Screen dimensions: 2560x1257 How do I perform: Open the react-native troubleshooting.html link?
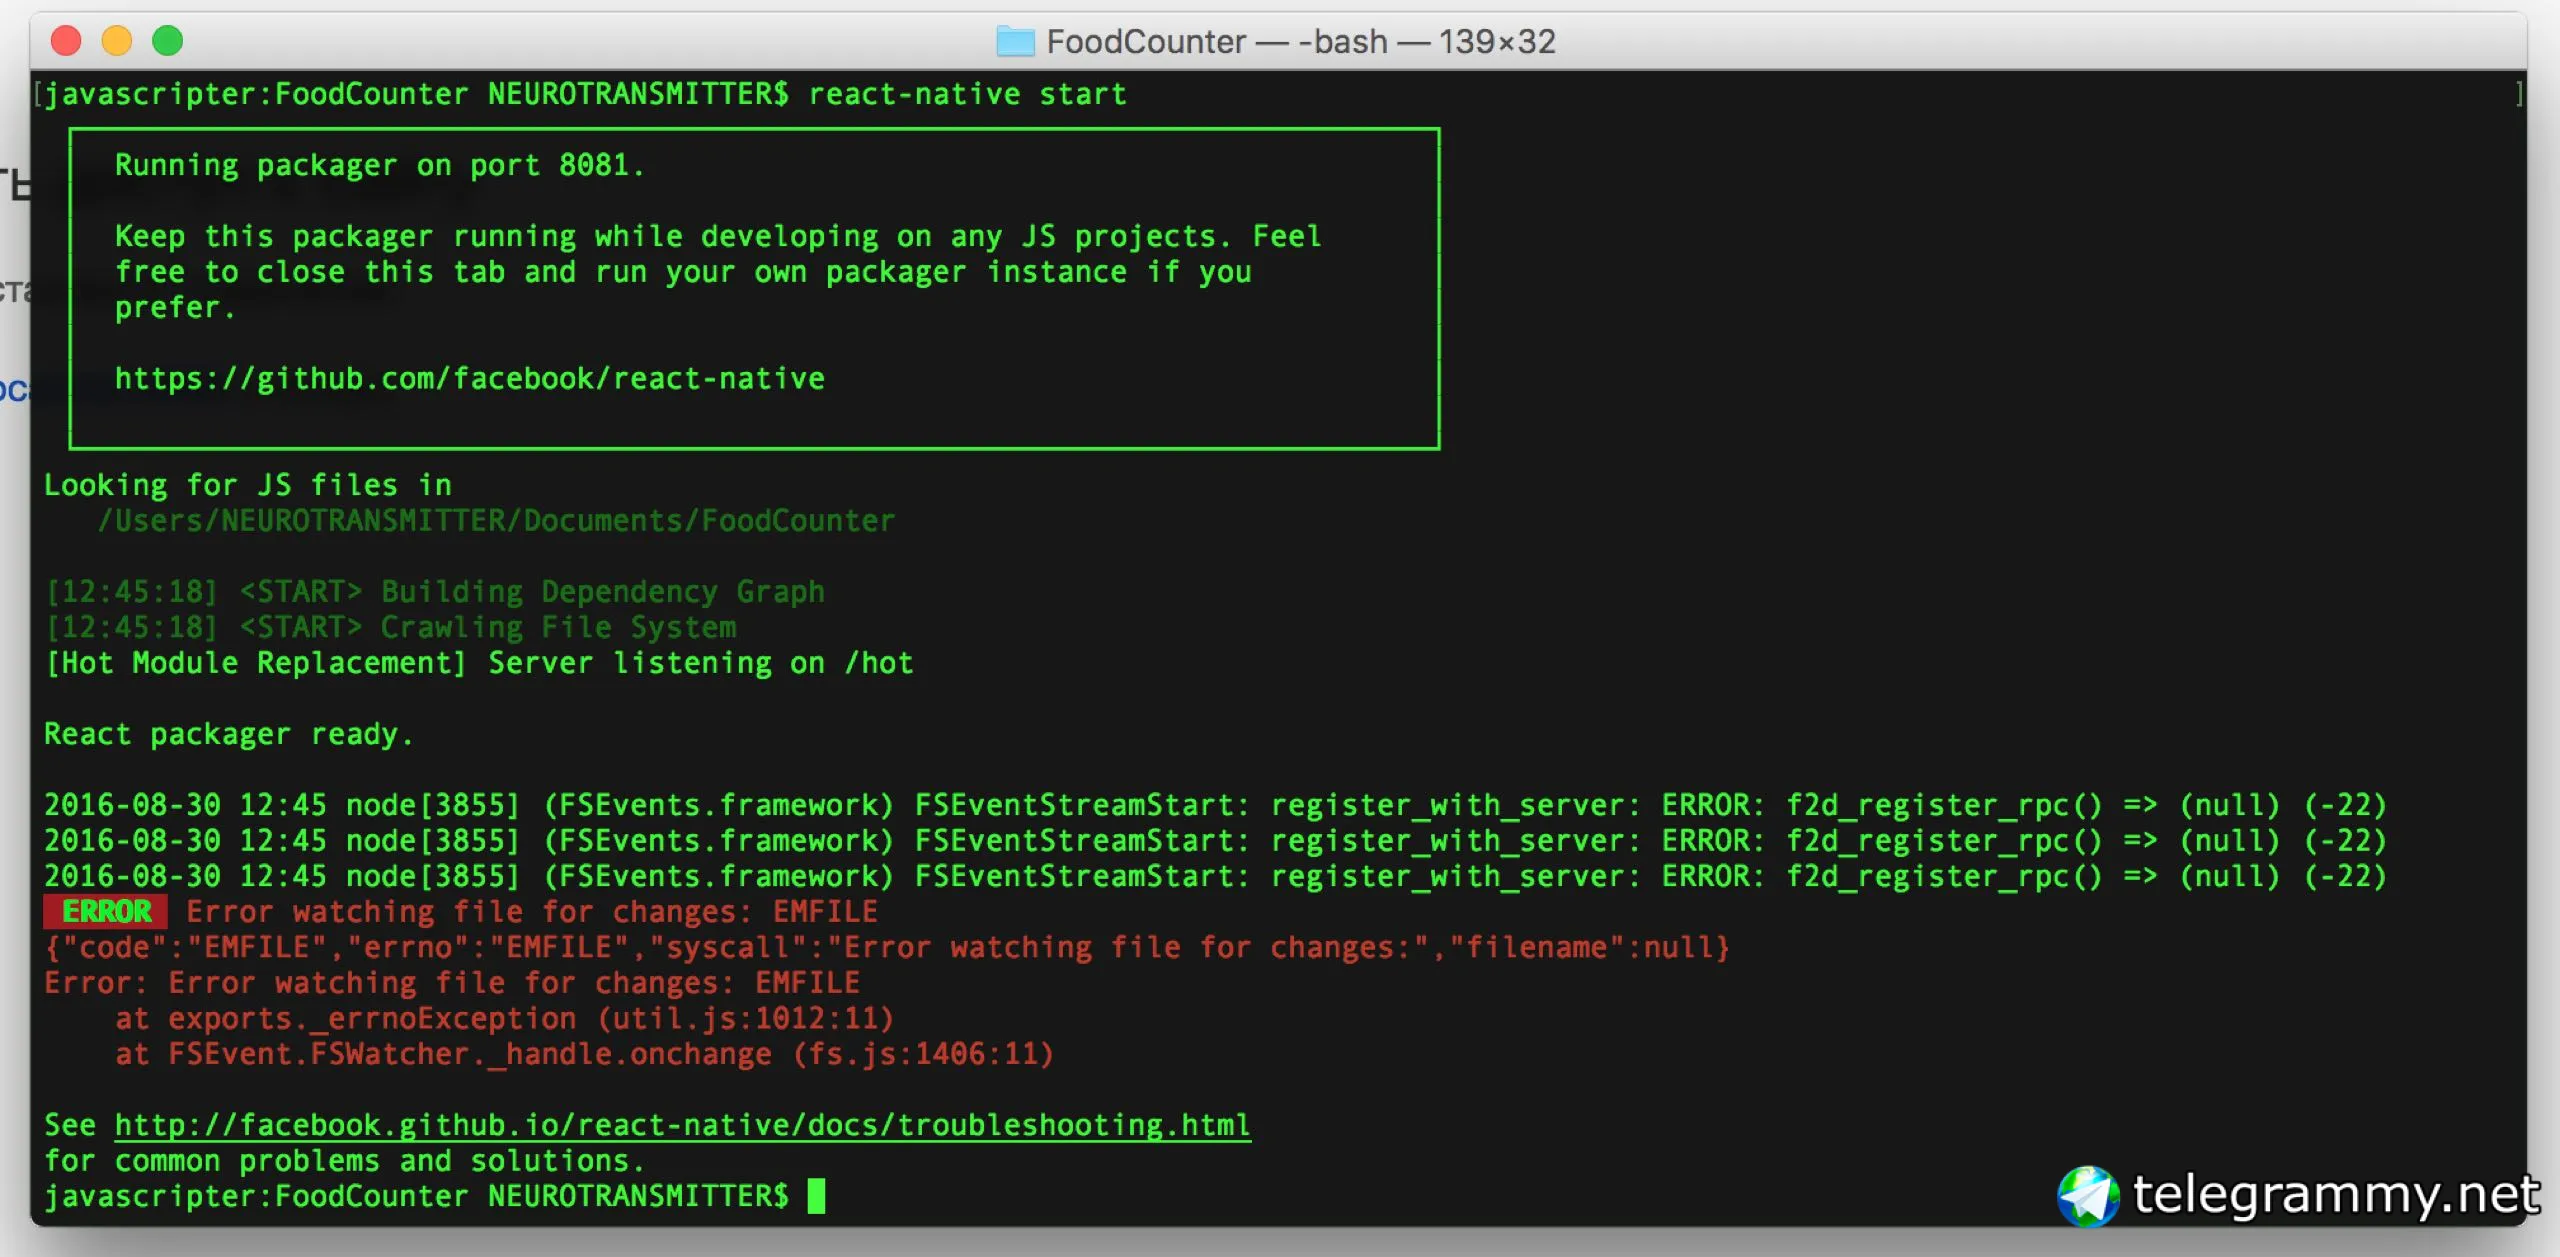(682, 1125)
